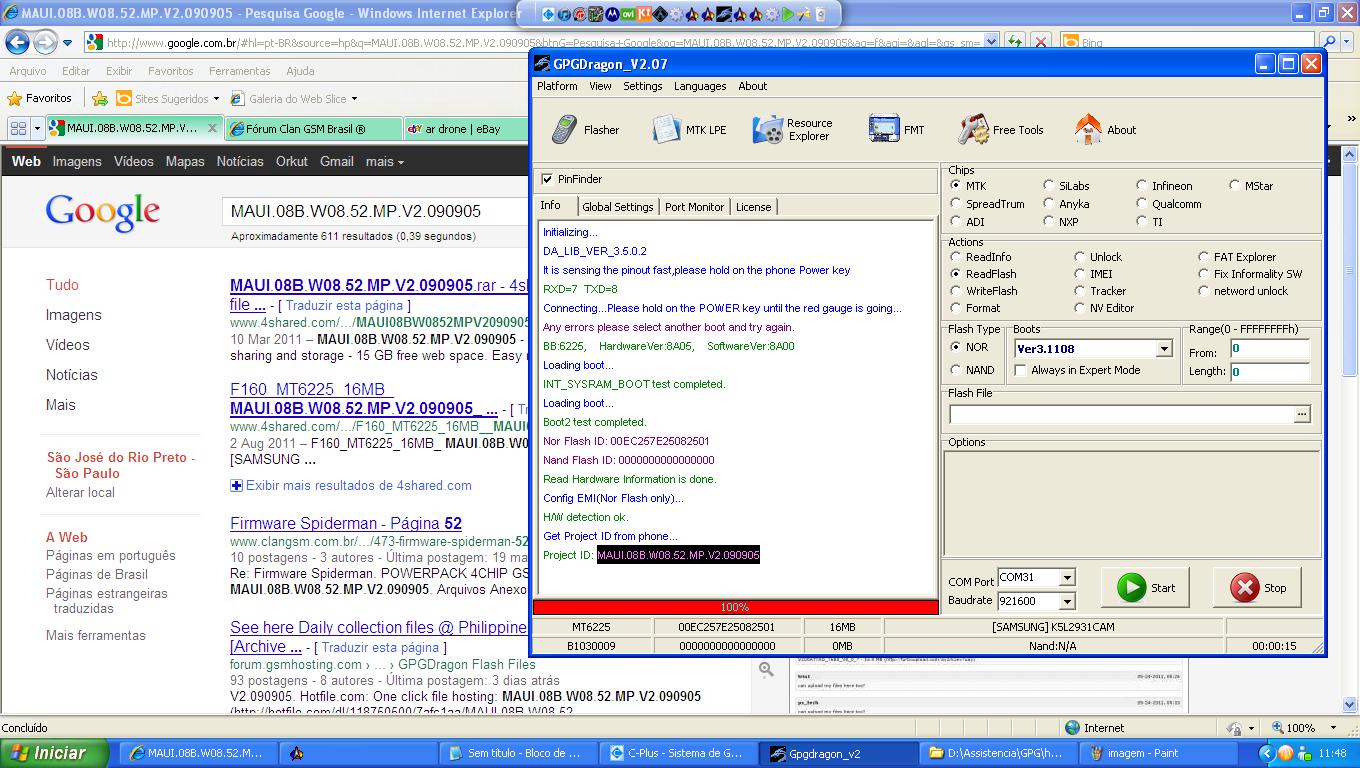Select NAND flash type
The image size is (1360, 768).
click(x=955, y=370)
